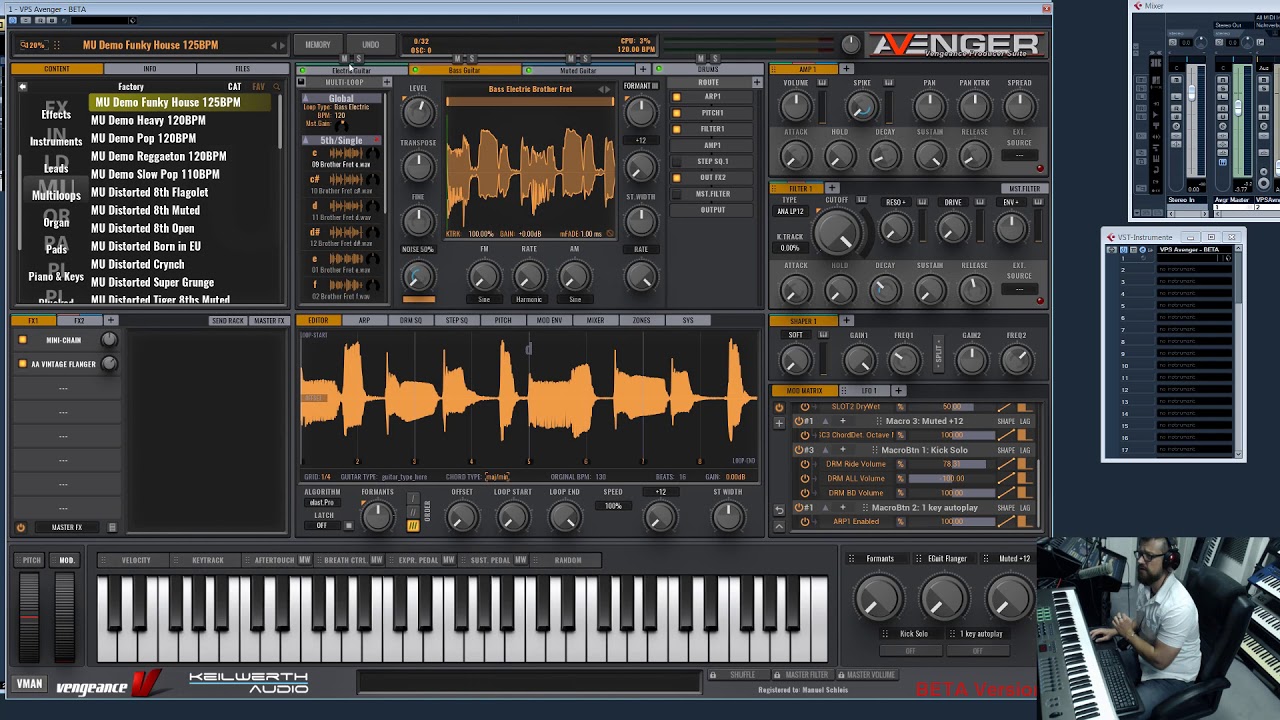Screen dimensions: 1280x720
Task: Toggle the PITCH1 route enable
Action: tap(676, 113)
